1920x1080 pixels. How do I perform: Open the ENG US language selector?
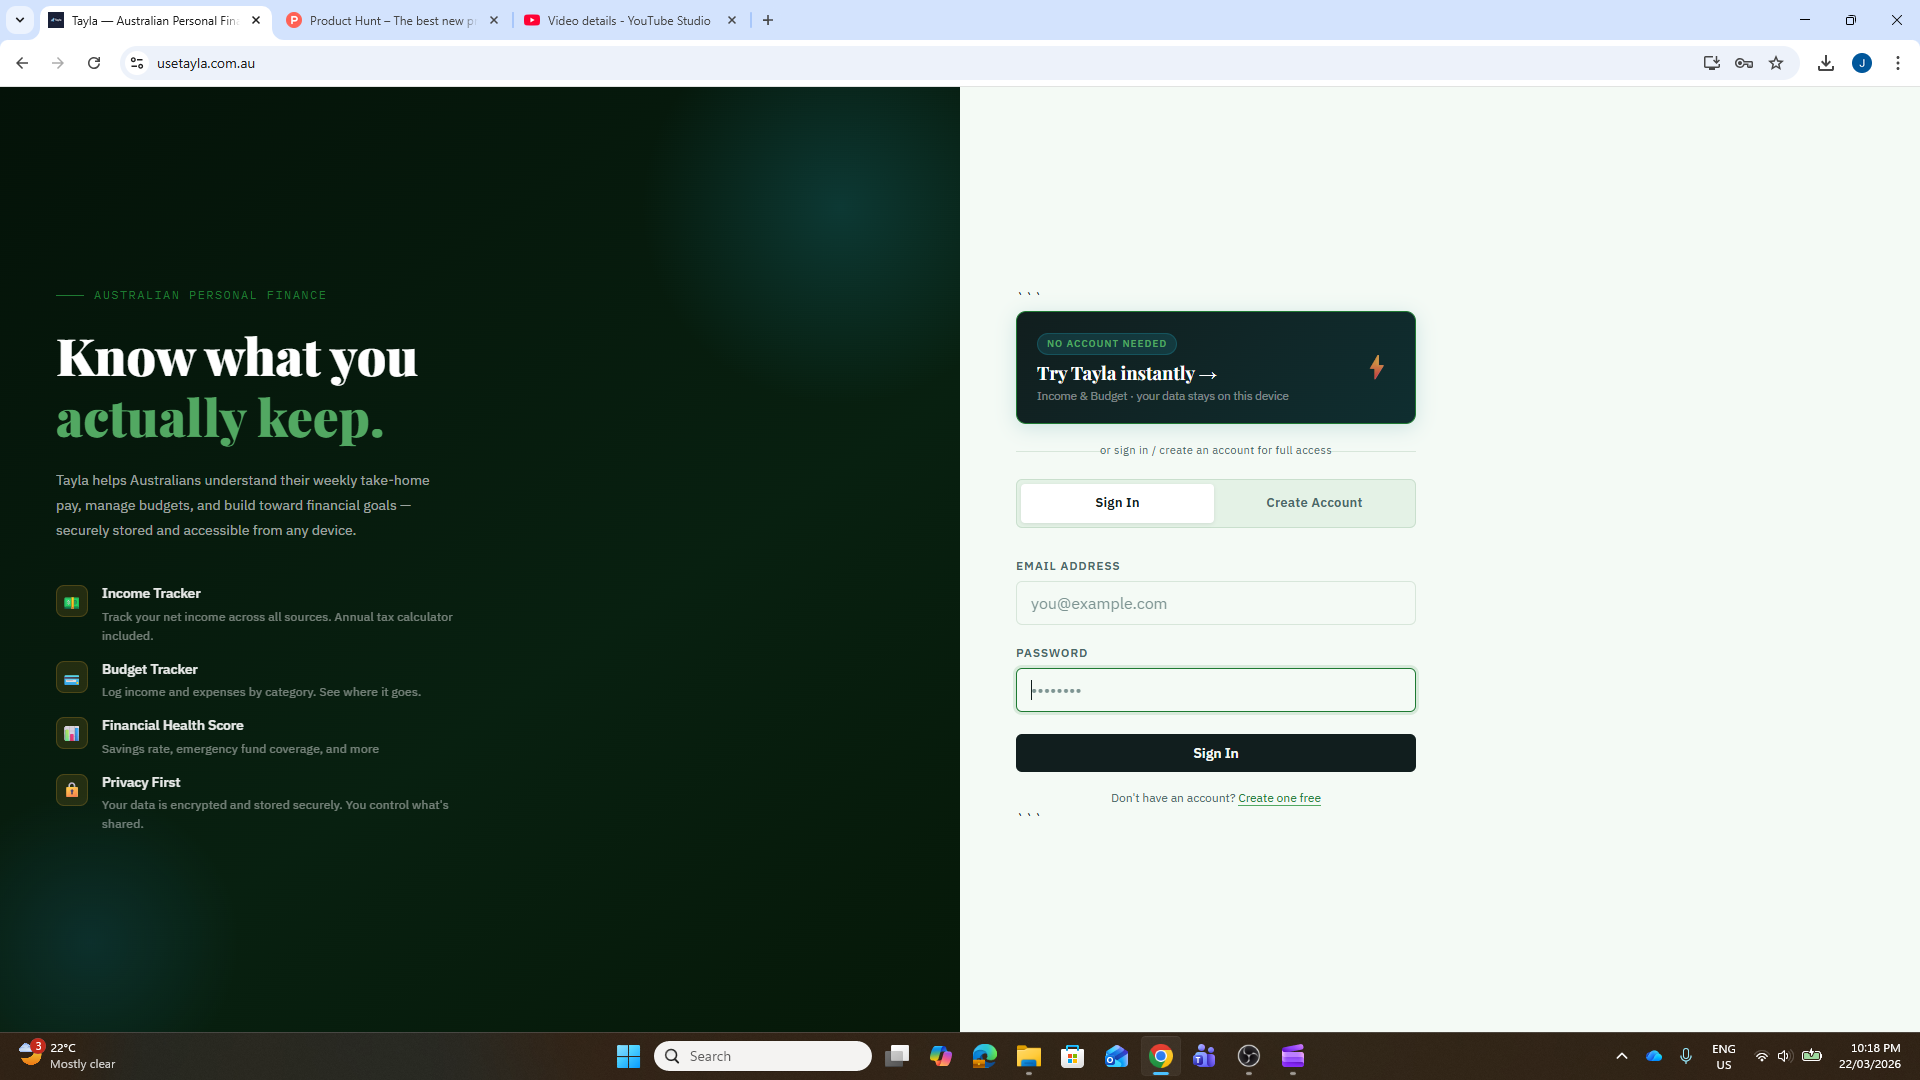pos(1724,1055)
